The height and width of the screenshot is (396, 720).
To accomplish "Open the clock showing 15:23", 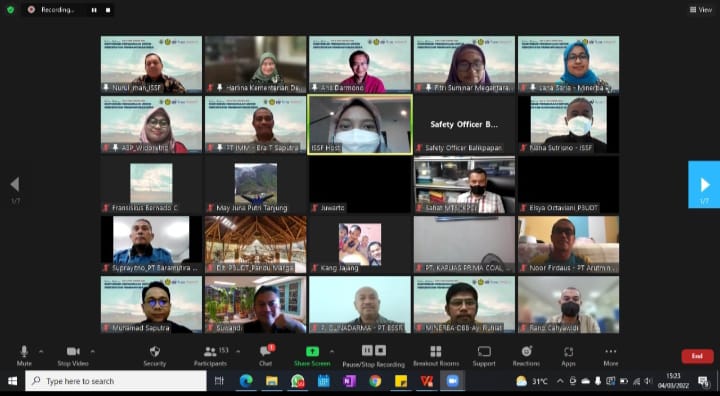I will click(x=673, y=381).
